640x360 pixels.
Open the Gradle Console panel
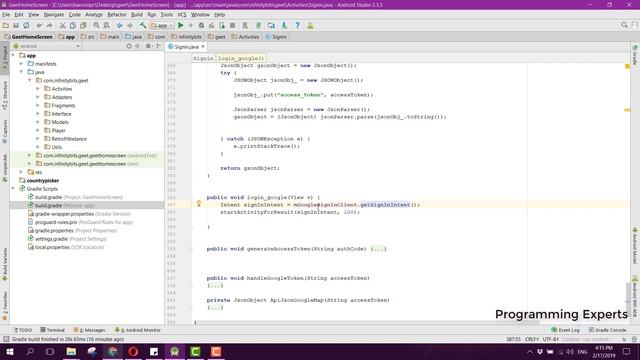click(x=607, y=330)
